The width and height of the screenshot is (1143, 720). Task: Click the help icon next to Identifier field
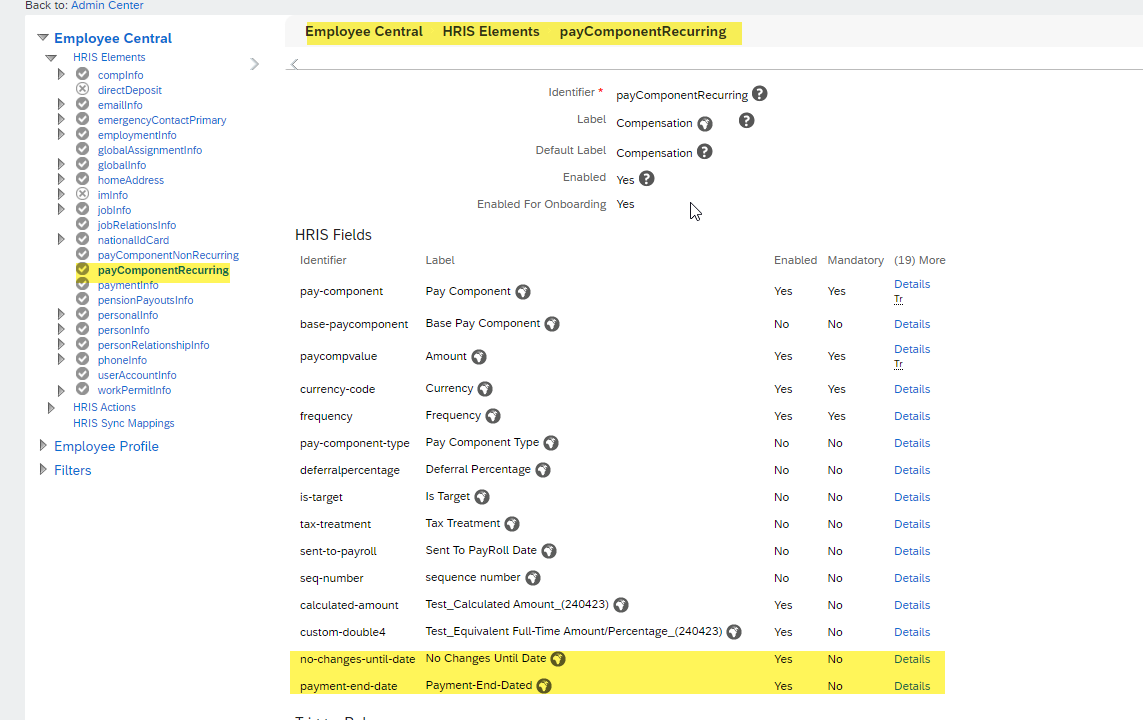tap(760, 94)
